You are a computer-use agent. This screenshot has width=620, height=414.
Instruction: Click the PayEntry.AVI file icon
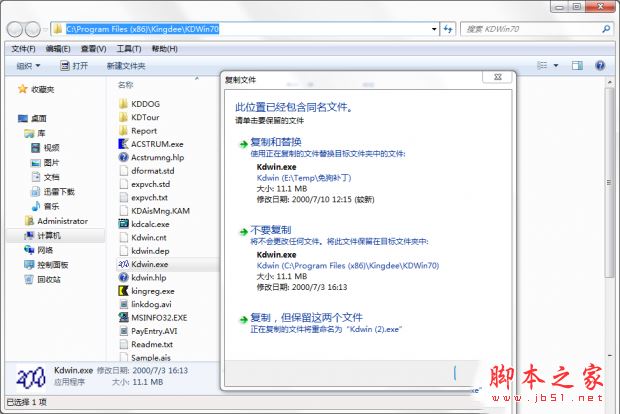click(x=123, y=331)
